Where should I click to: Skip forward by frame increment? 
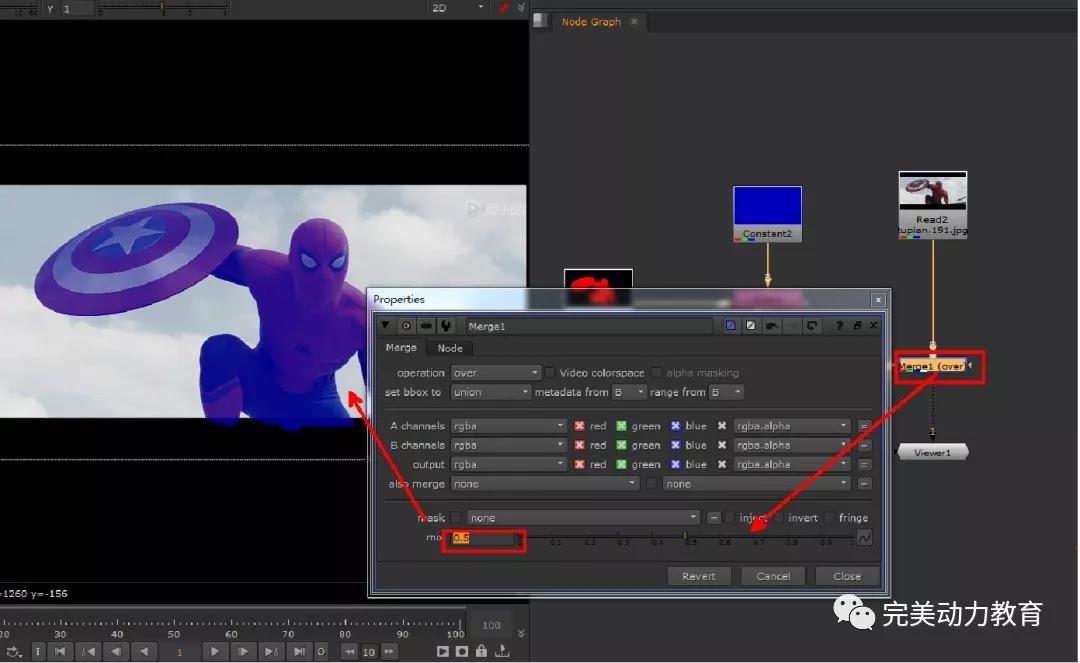coord(389,651)
